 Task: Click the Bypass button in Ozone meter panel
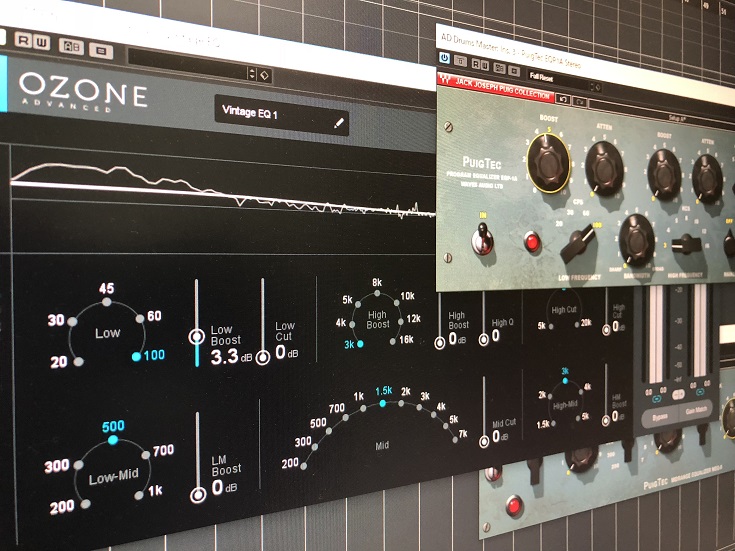[x=660, y=416]
